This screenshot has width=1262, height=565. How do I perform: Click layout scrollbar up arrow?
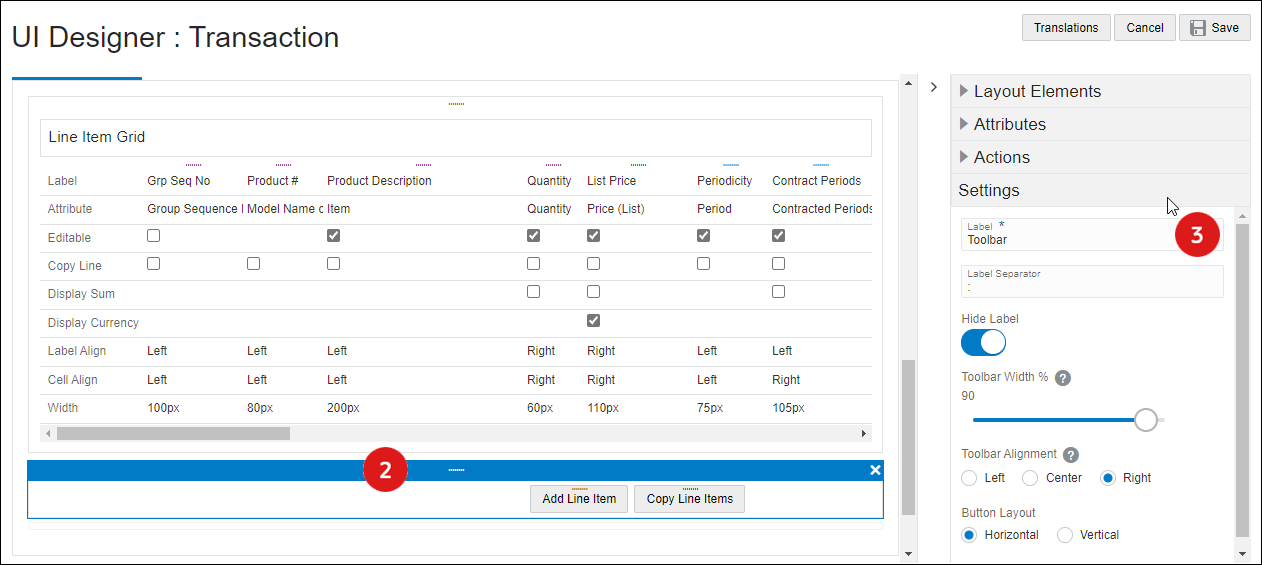[x=908, y=82]
